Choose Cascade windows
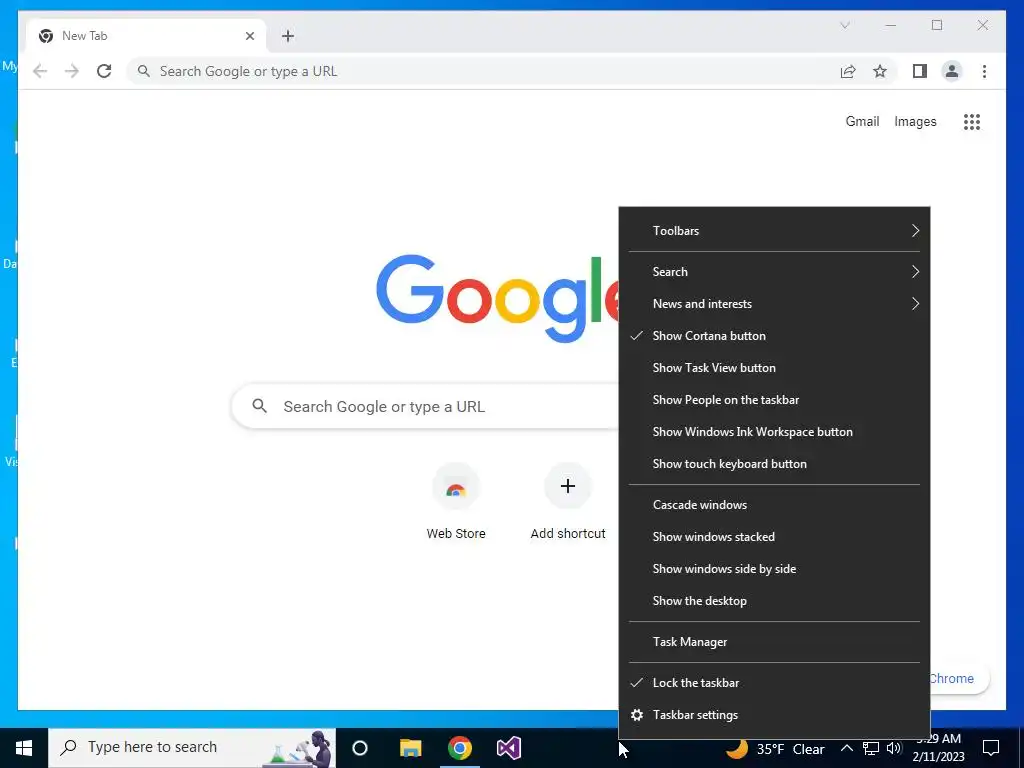Image resolution: width=1024 pixels, height=768 pixels. (774, 505)
